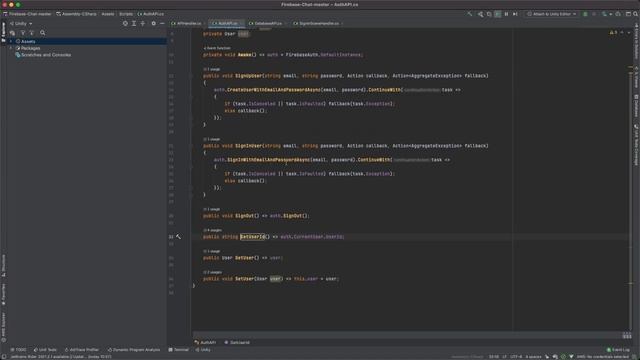Click the usages hint above GetUserId
The image size is (640, 360).
213,230
